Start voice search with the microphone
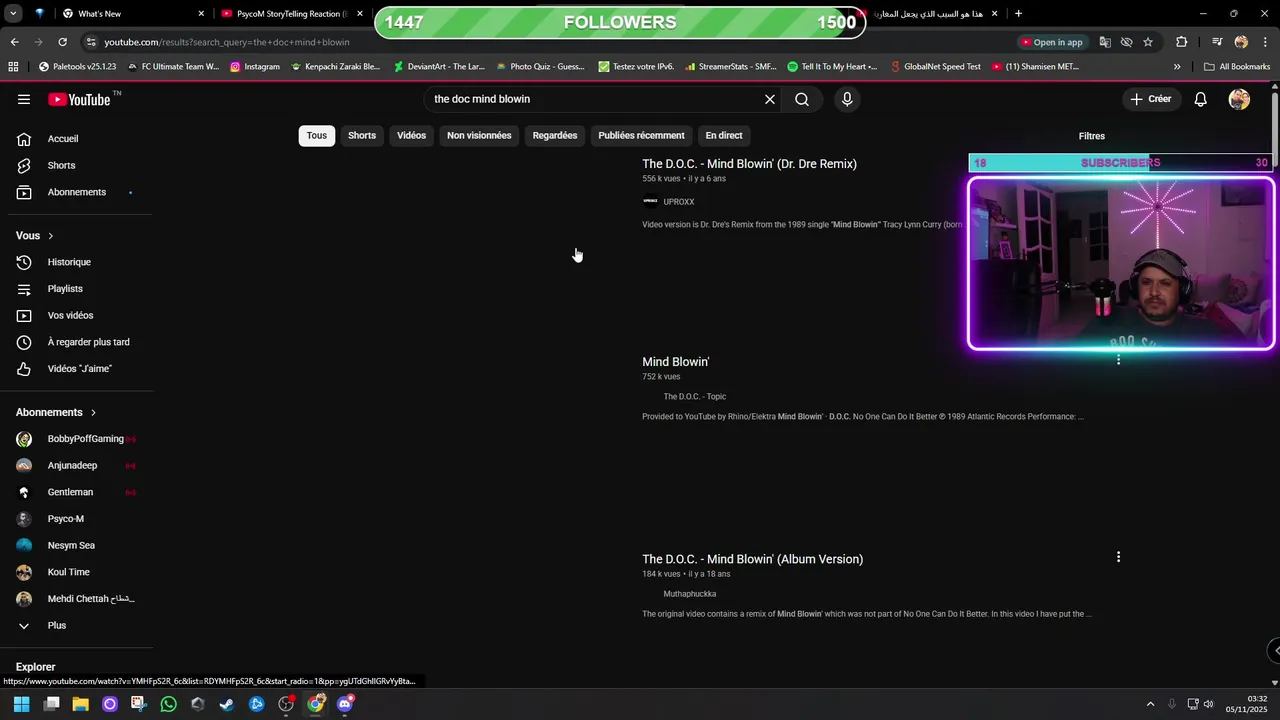The image size is (1280, 720). tap(847, 99)
